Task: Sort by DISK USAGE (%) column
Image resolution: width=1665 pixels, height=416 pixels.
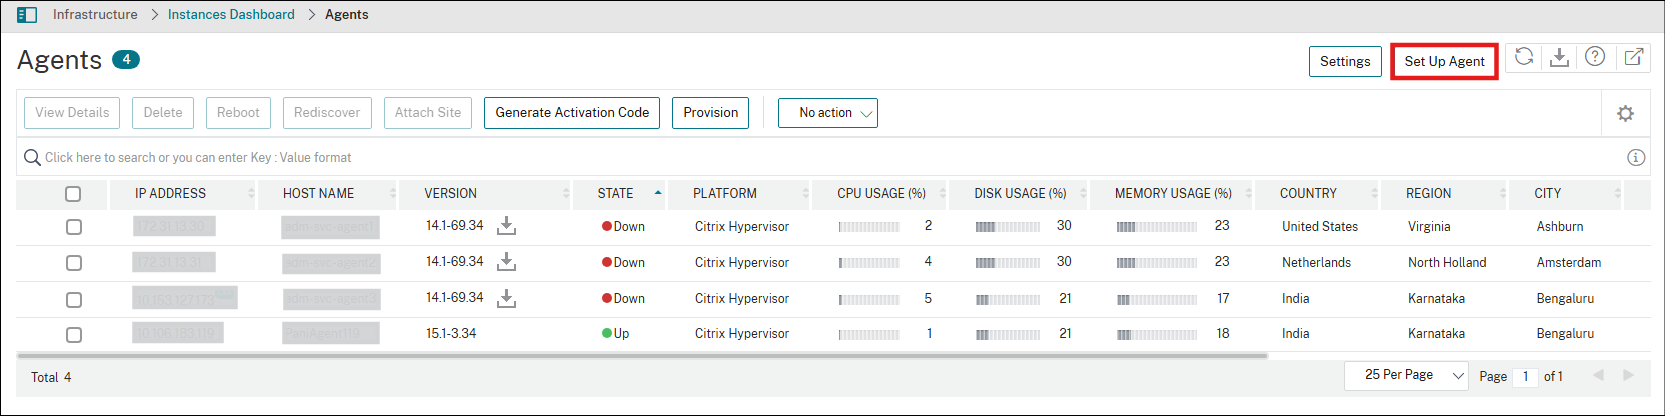Action: click(1020, 193)
